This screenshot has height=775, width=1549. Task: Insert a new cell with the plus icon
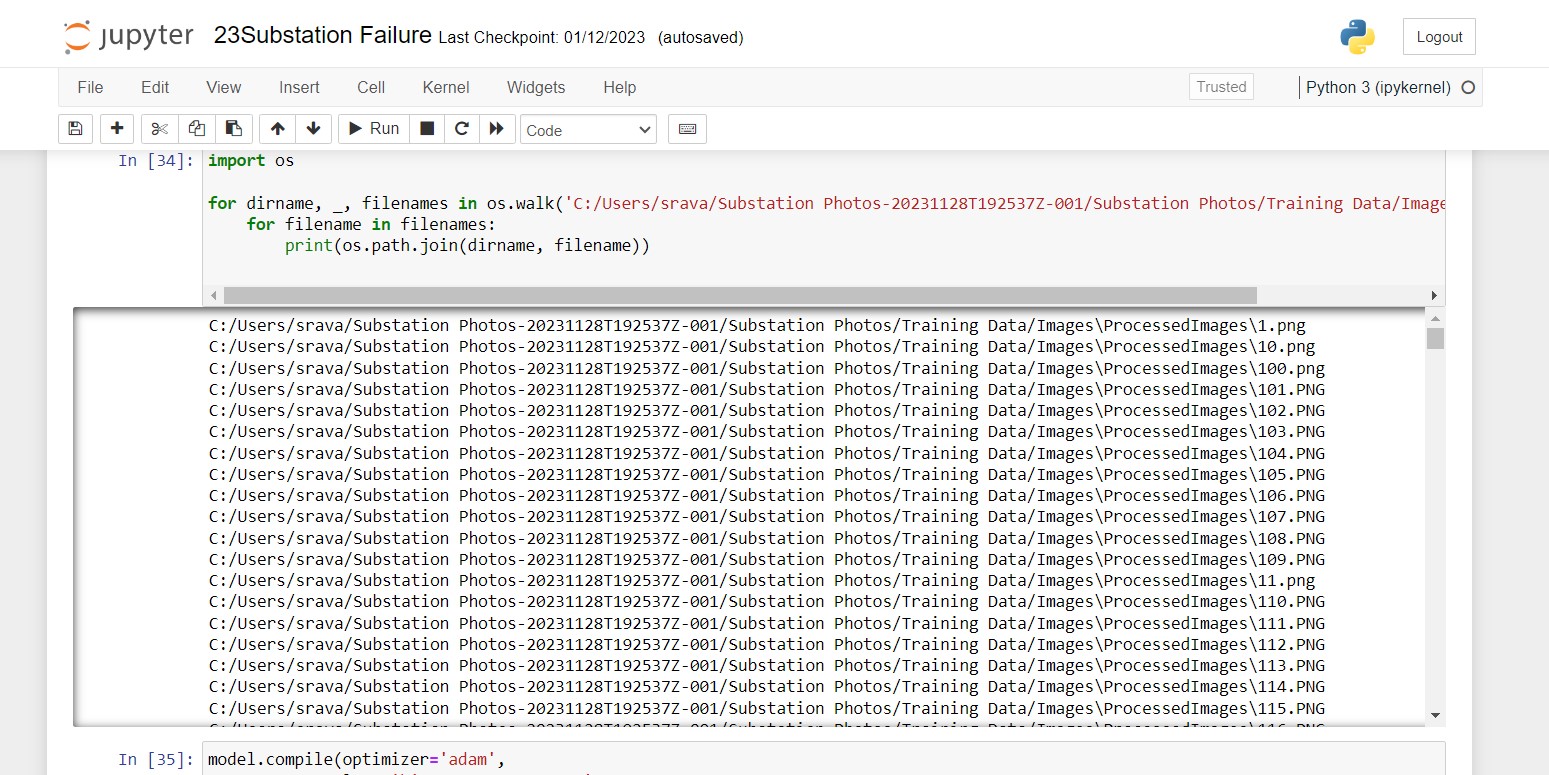pos(116,128)
